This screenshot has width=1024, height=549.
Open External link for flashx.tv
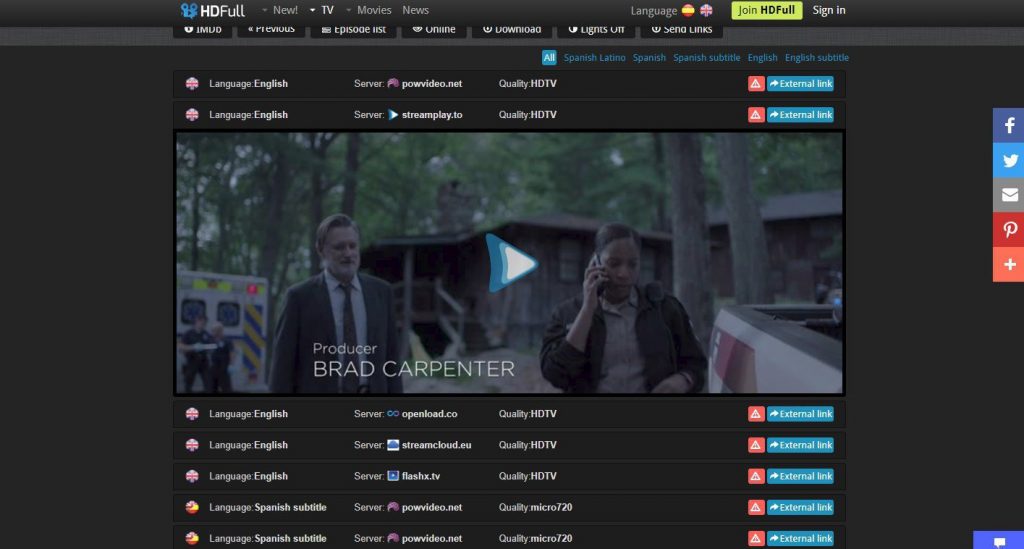tap(800, 477)
